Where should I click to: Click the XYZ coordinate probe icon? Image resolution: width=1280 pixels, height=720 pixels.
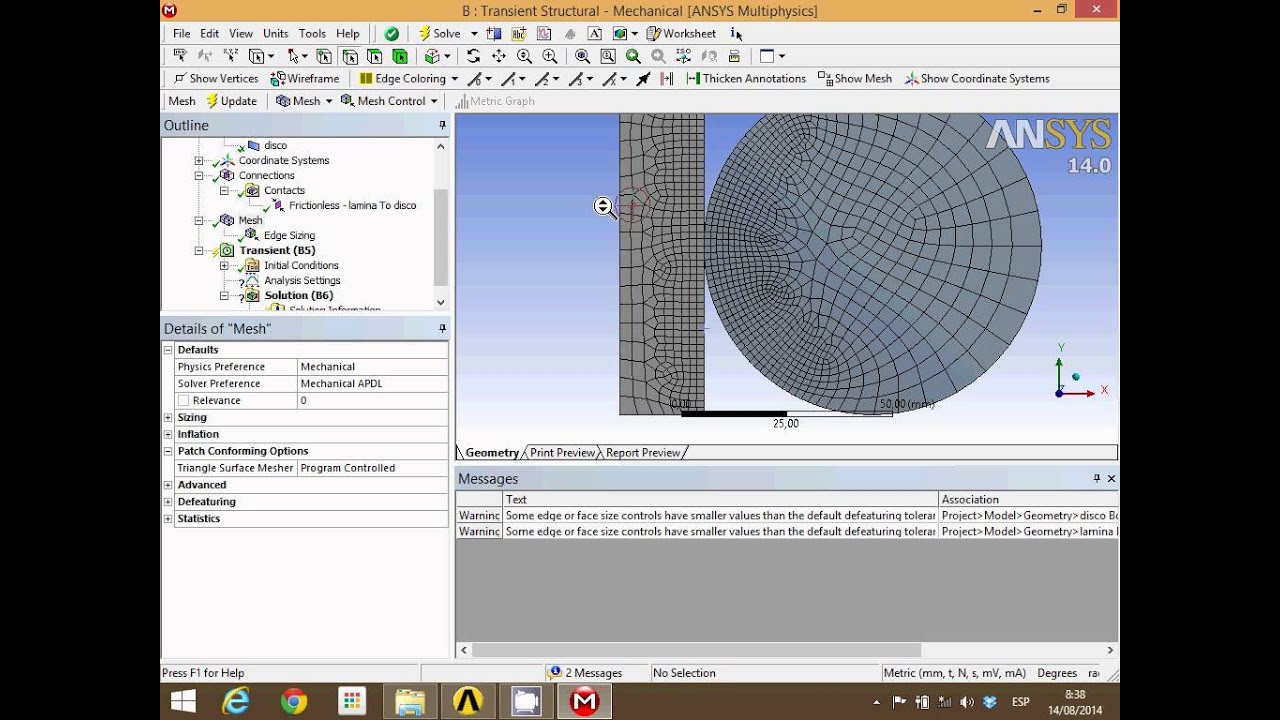point(231,56)
